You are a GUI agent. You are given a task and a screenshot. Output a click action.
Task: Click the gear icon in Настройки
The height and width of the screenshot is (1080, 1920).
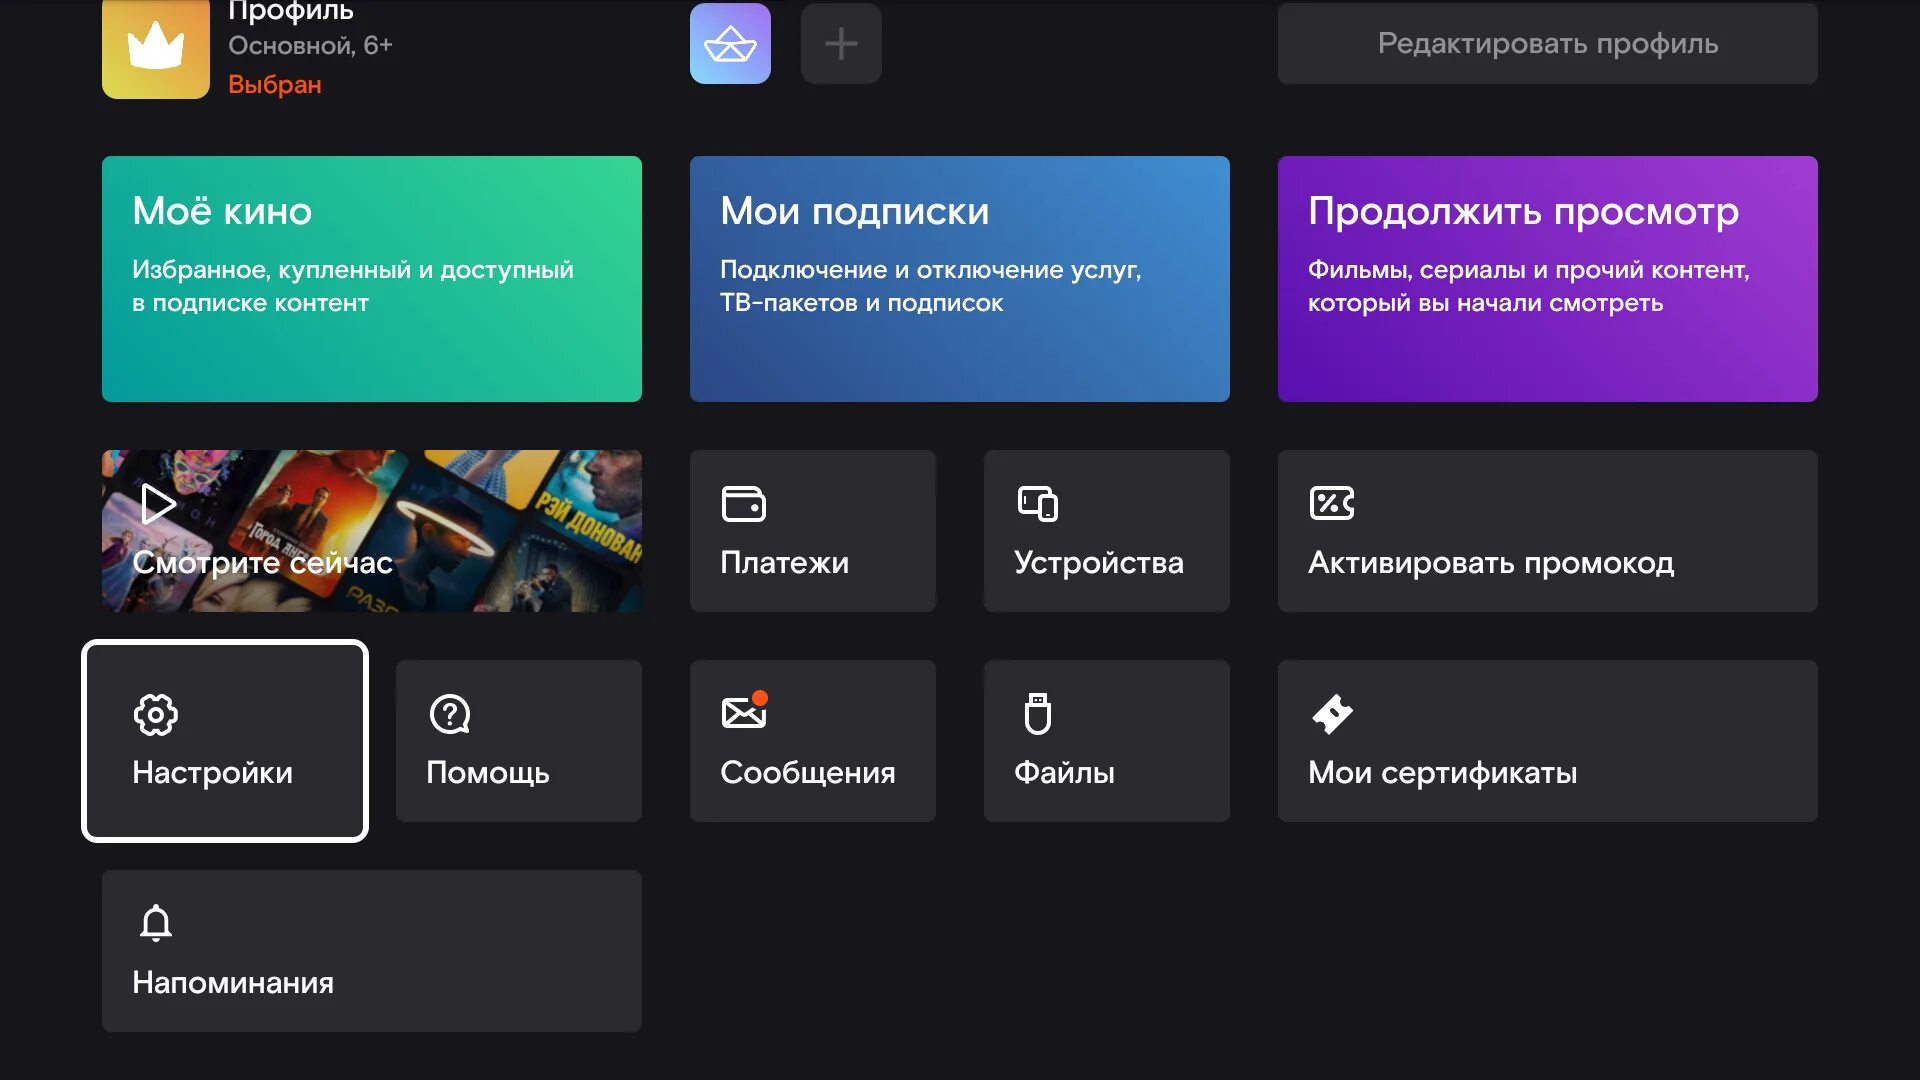click(156, 714)
